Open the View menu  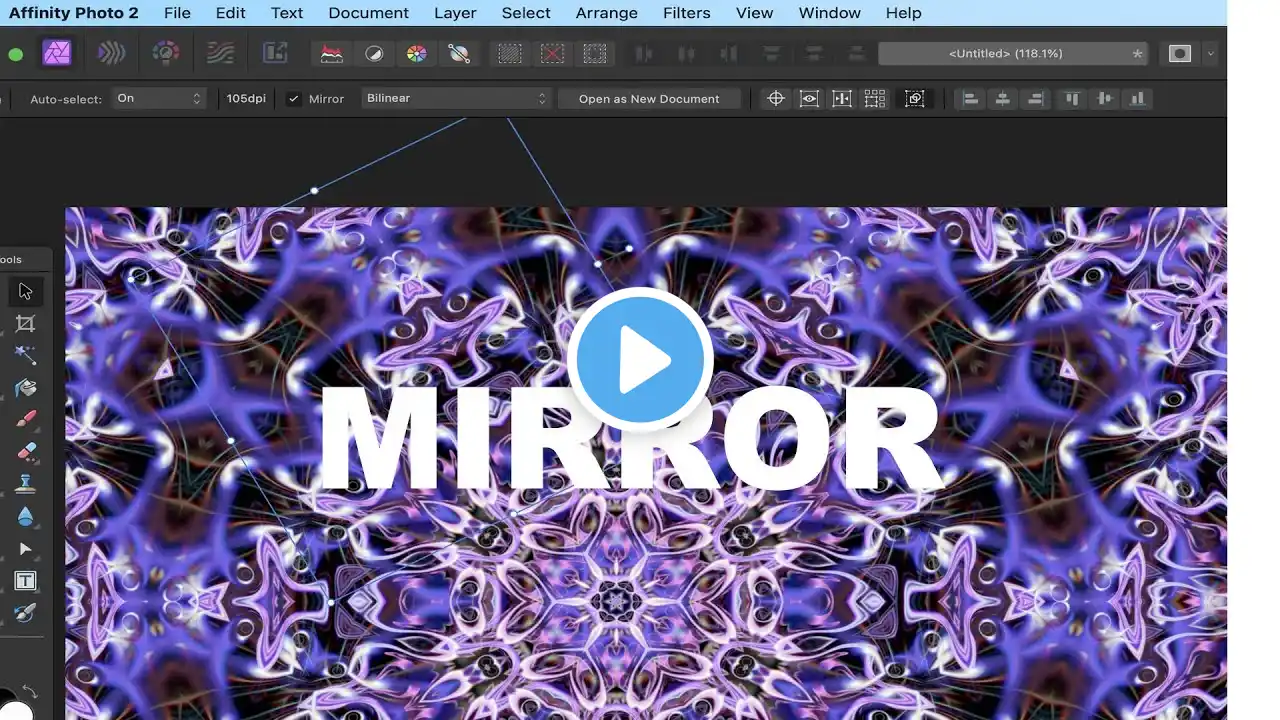click(755, 13)
